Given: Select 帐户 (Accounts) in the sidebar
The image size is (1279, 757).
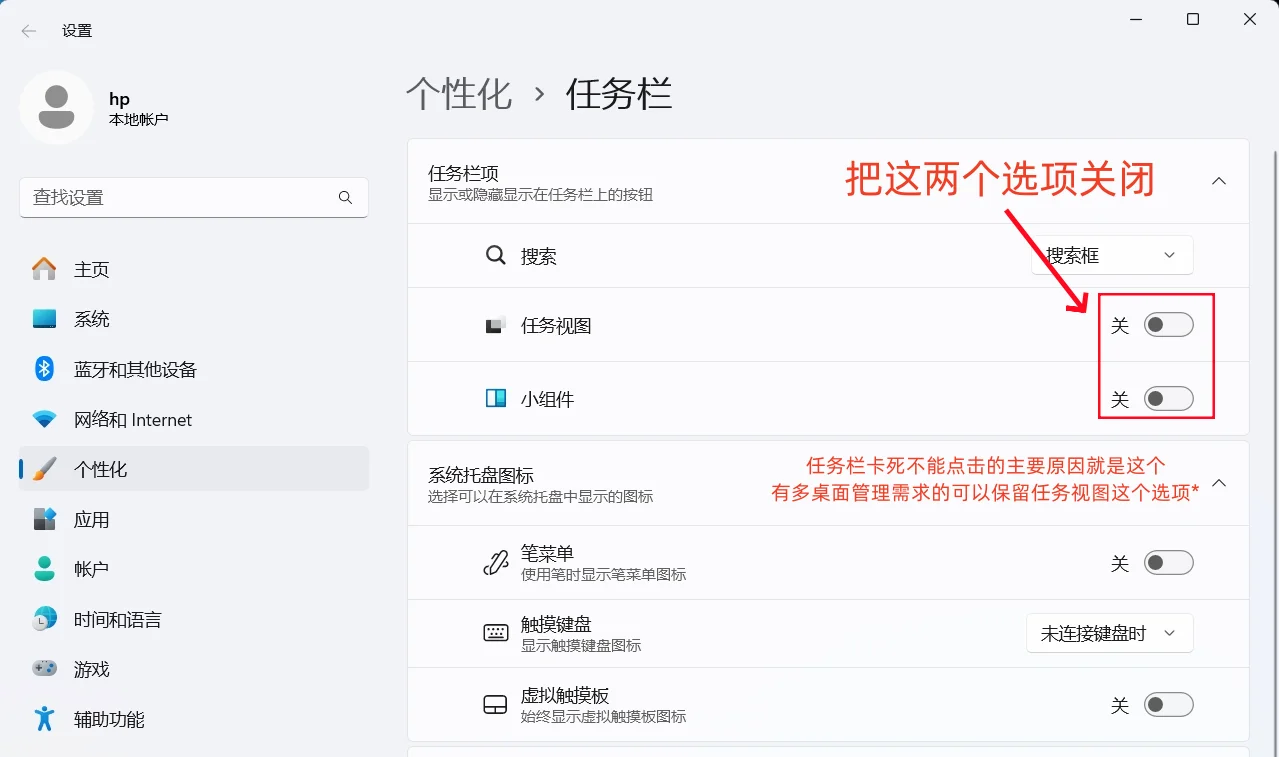Looking at the screenshot, I should click(92, 569).
